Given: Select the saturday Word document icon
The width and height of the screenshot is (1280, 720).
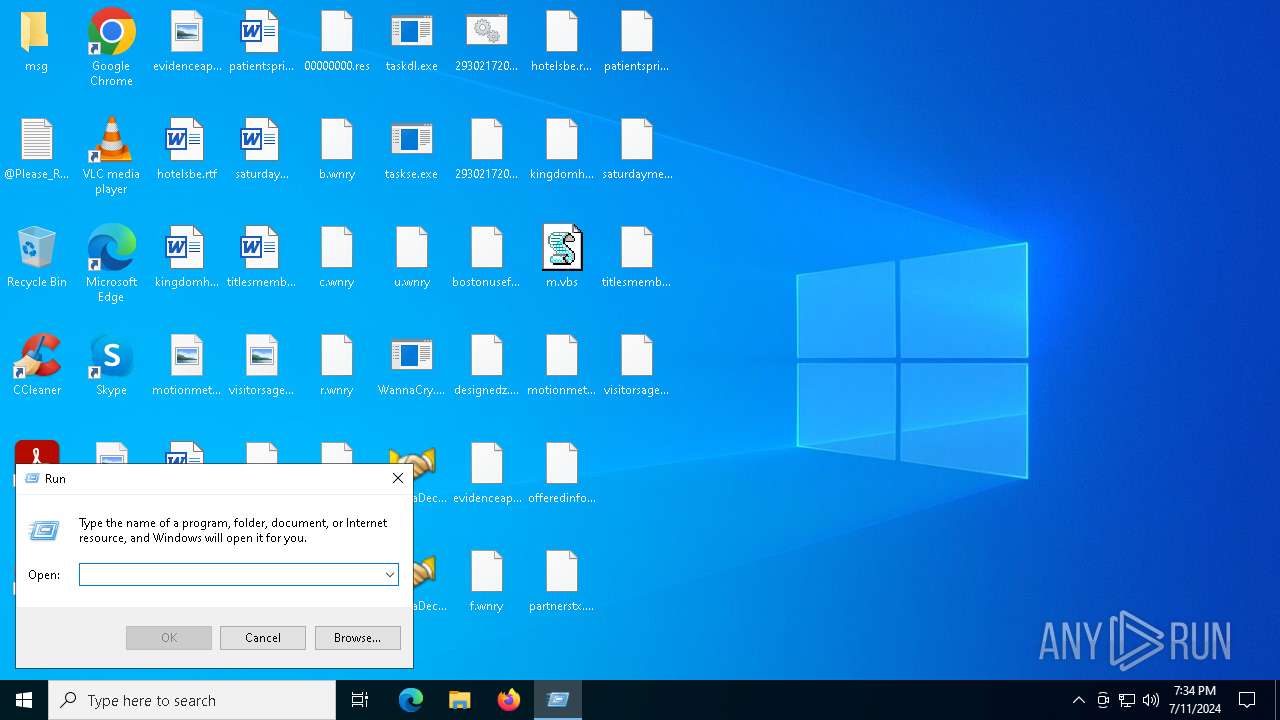Looking at the screenshot, I should pos(262,148).
